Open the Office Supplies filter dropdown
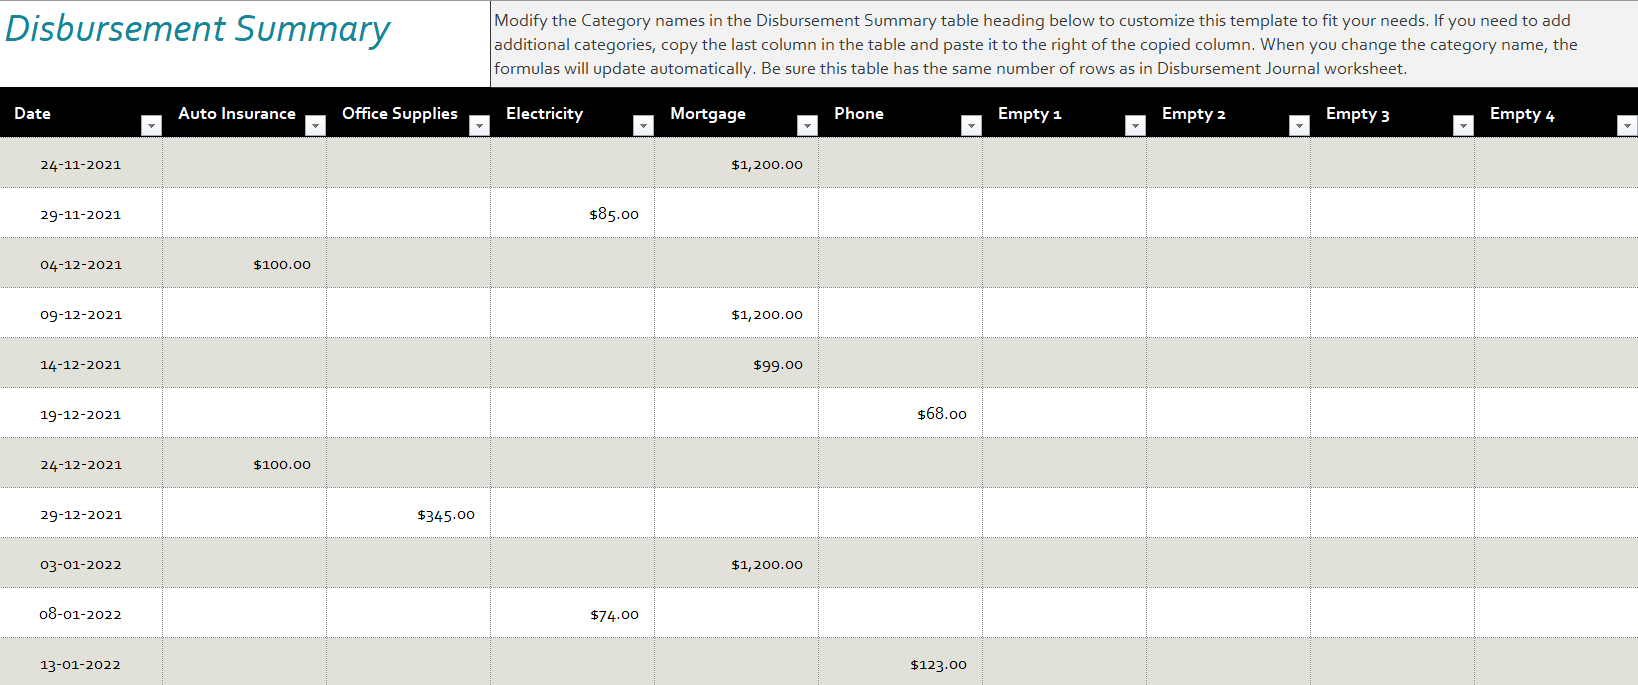The height and width of the screenshot is (685, 1638). 479,125
